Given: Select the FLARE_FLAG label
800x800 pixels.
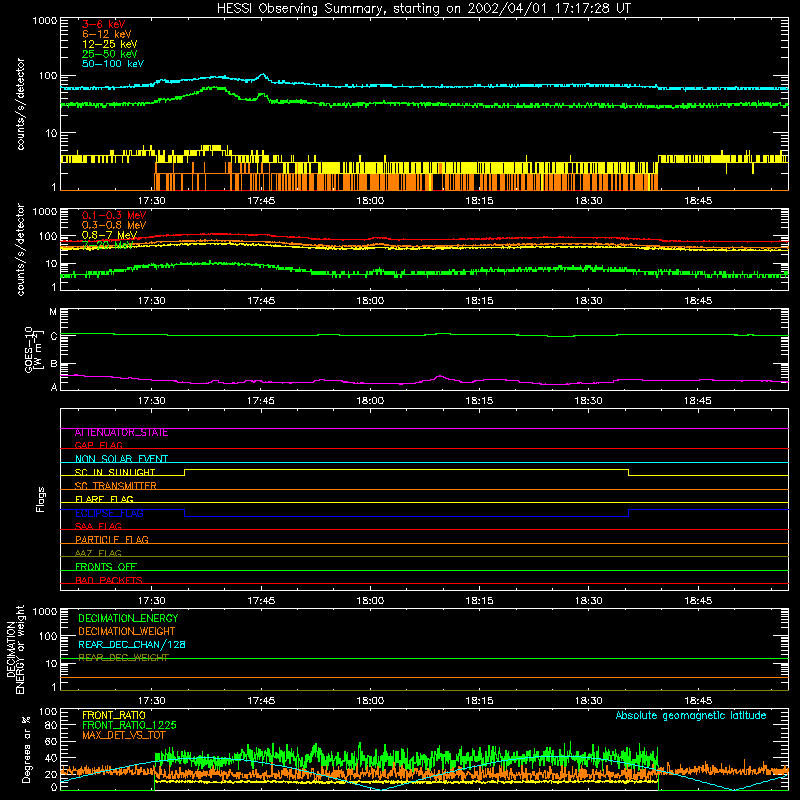Looking at the screenshot, I should point(104,499).
